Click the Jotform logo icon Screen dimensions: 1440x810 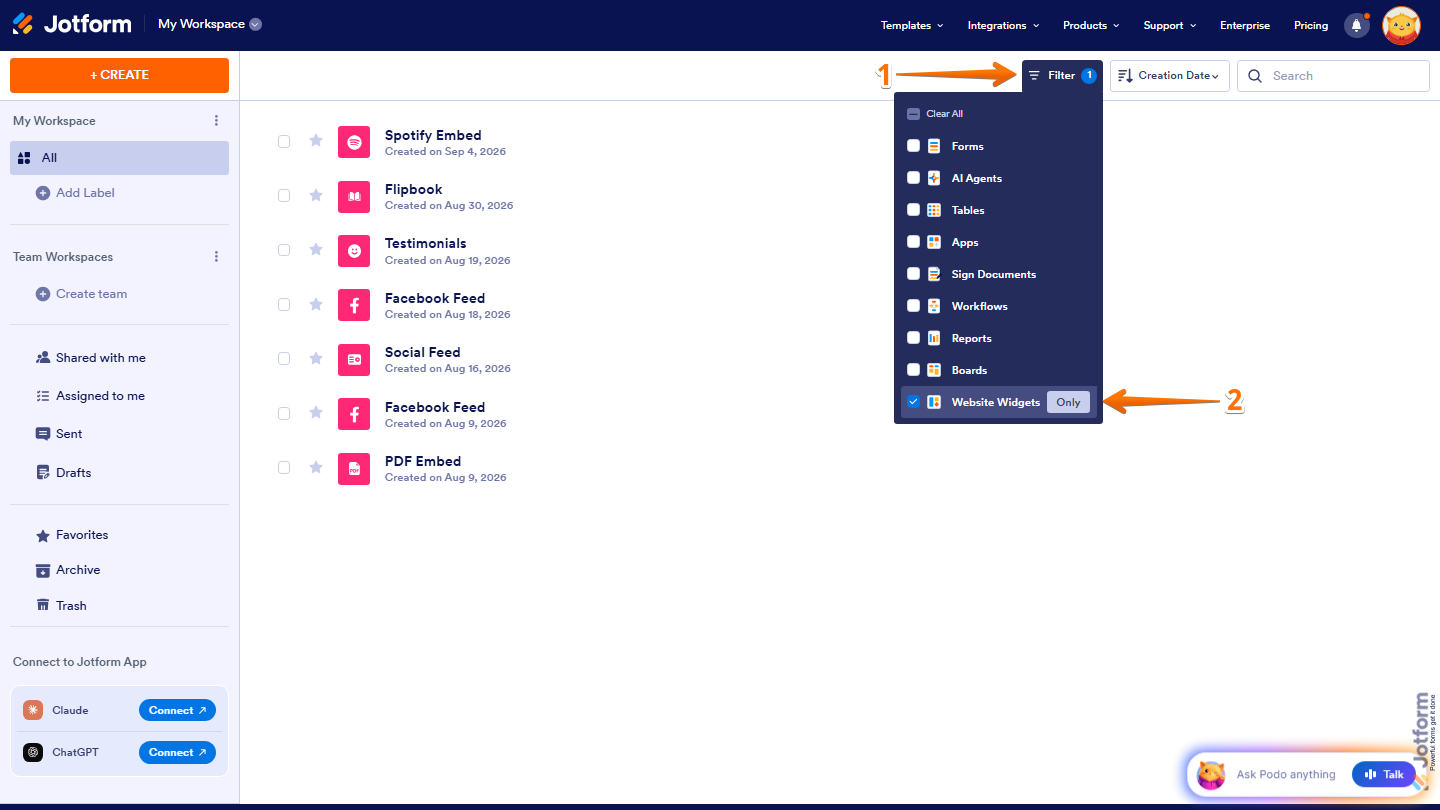click(x=23, y=24)
